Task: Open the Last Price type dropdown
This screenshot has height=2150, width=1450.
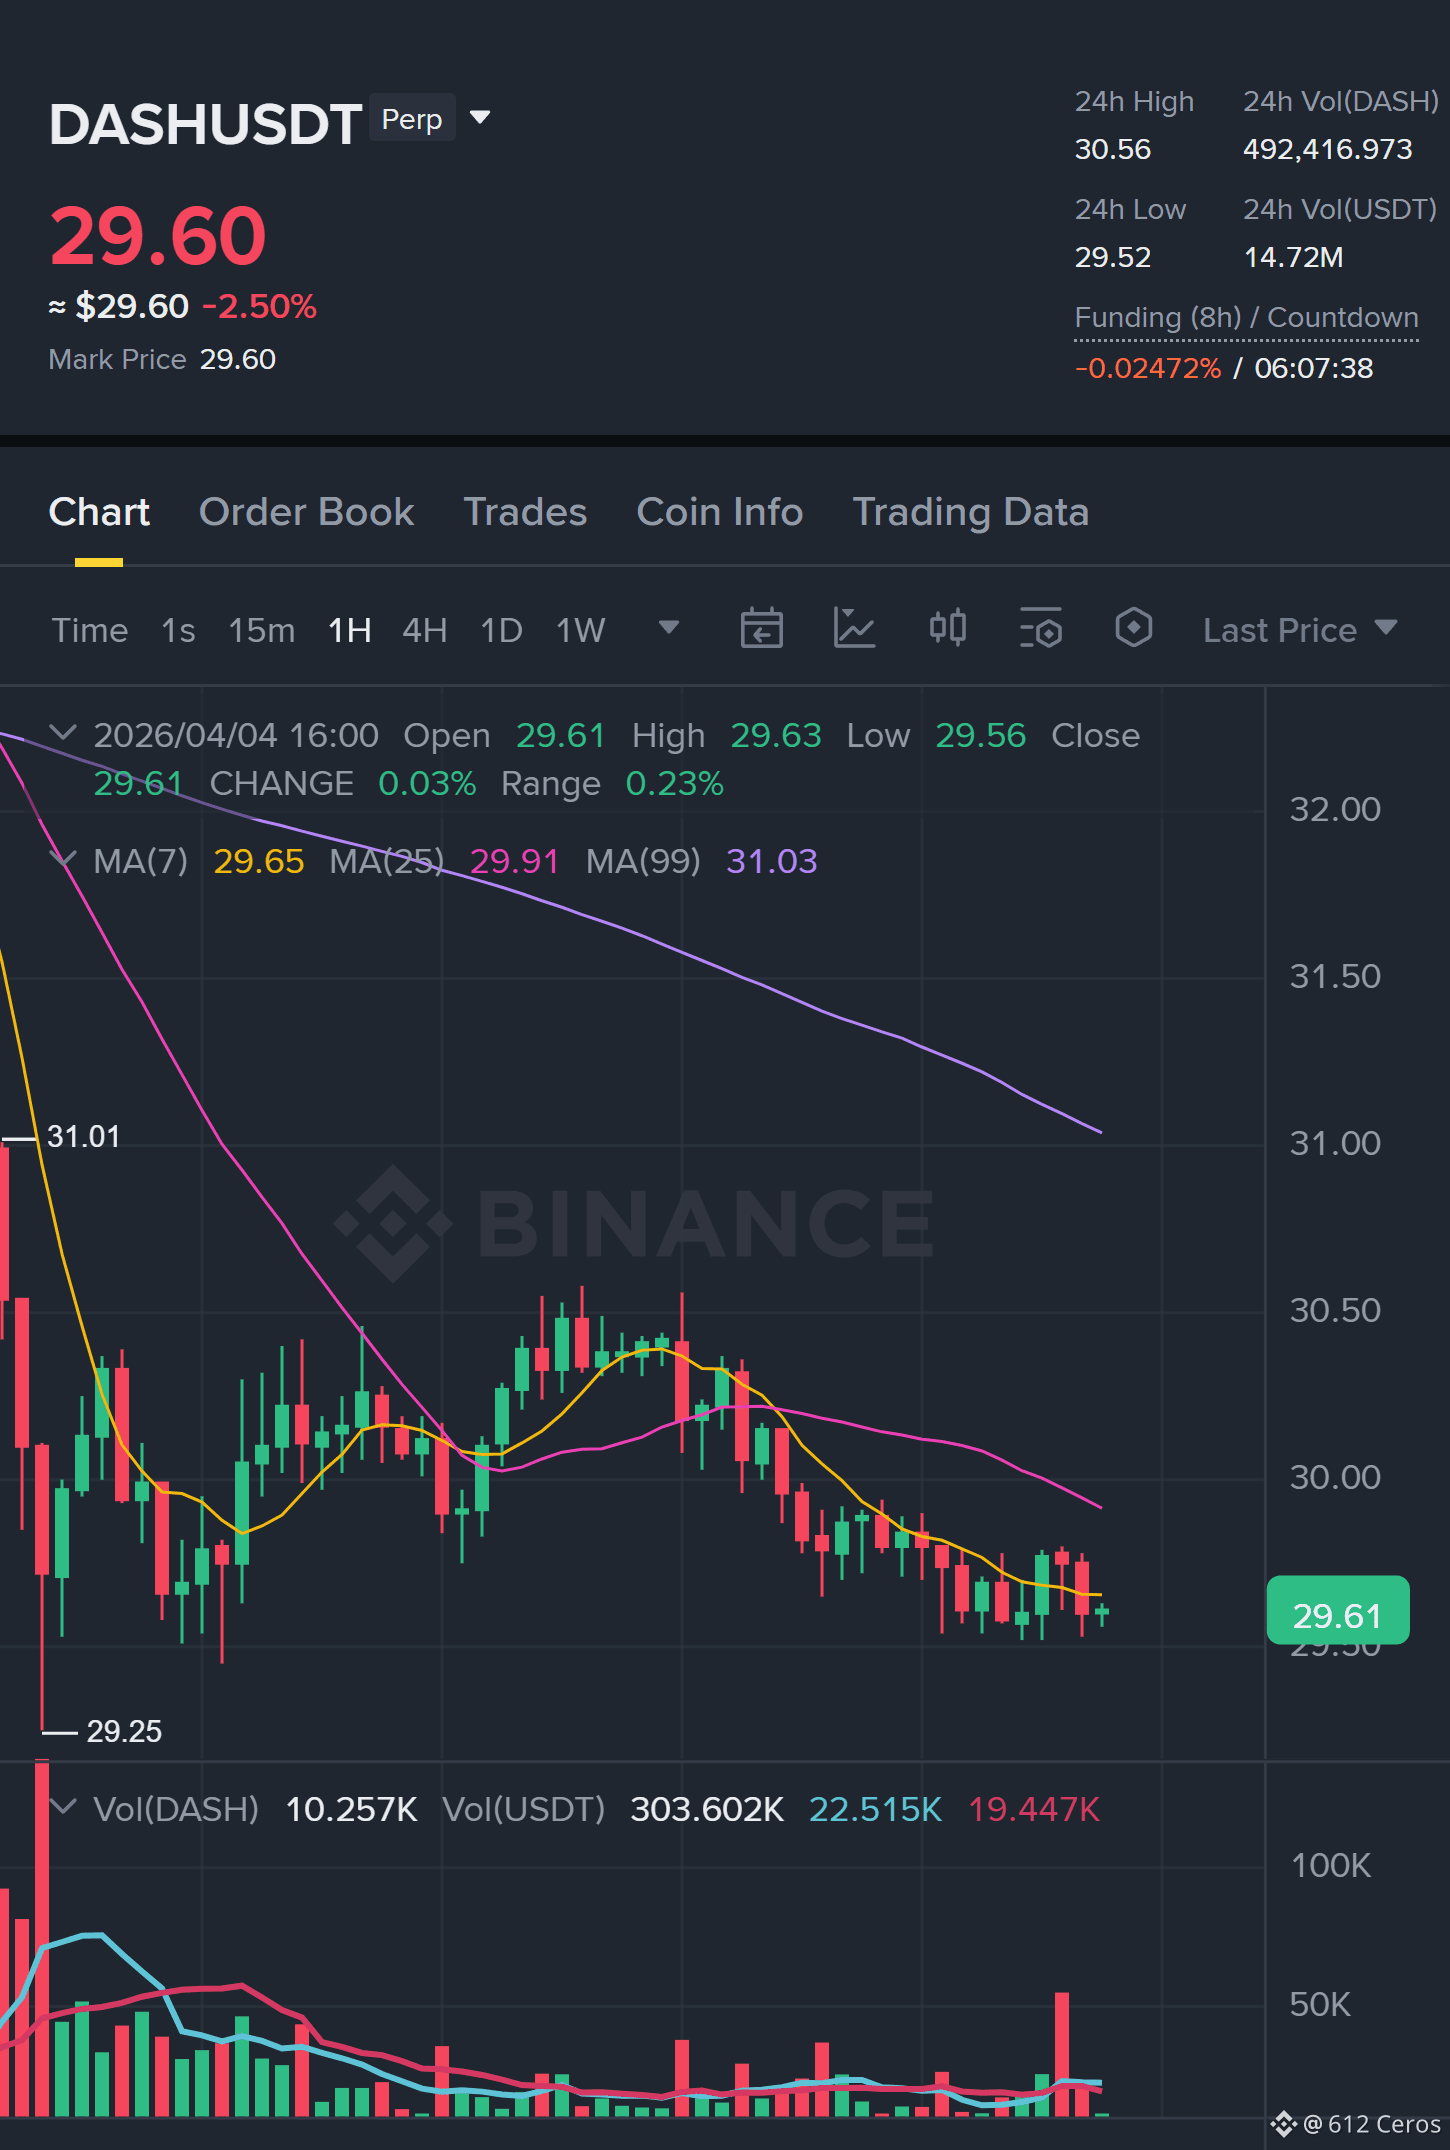Action: (x=1299, y=630)
